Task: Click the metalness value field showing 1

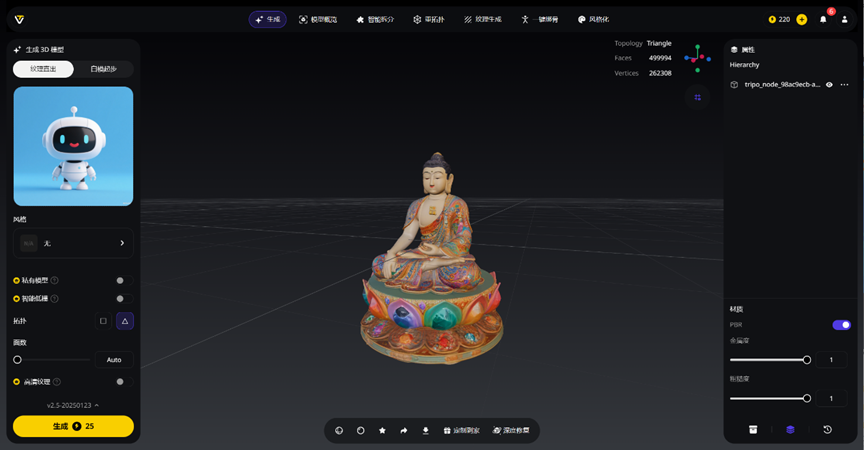Action: [831, 360]
